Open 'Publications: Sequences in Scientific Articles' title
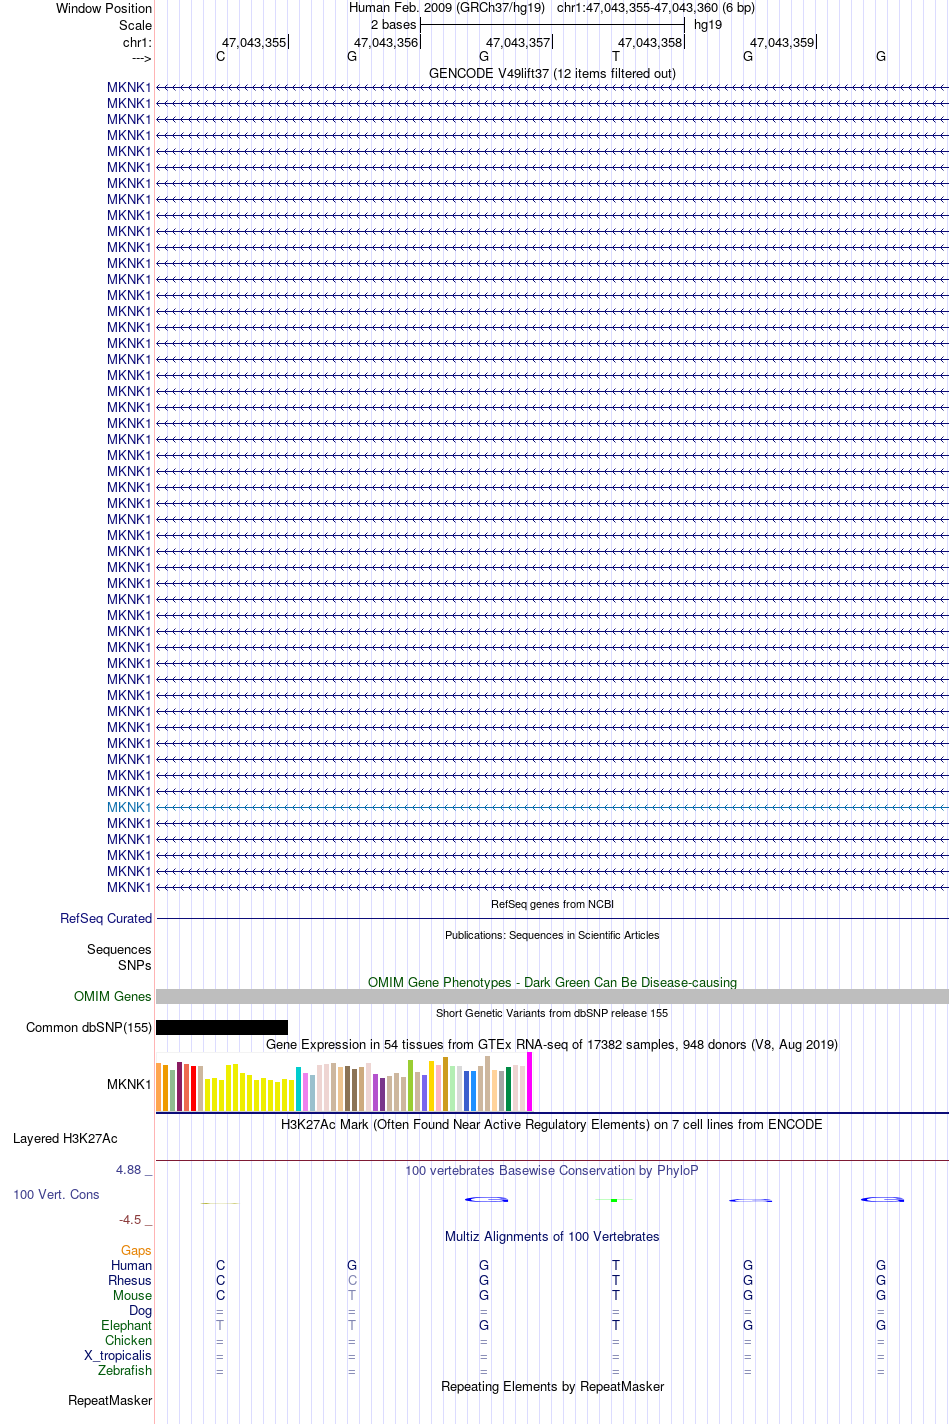This screenshot has width=950, height=1424. 552,935
